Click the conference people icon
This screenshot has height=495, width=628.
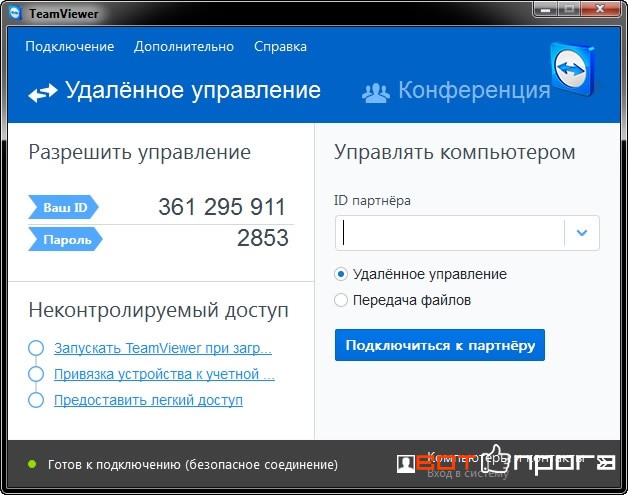(x=375, y=93)
